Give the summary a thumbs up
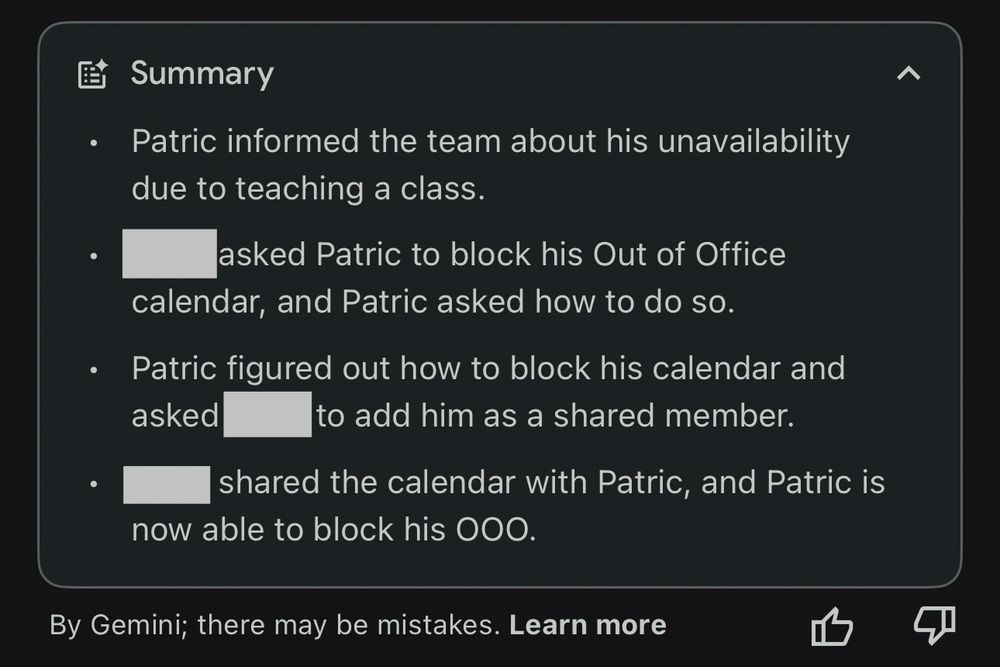Screen dimensions: 1000x667 (832, 626)
